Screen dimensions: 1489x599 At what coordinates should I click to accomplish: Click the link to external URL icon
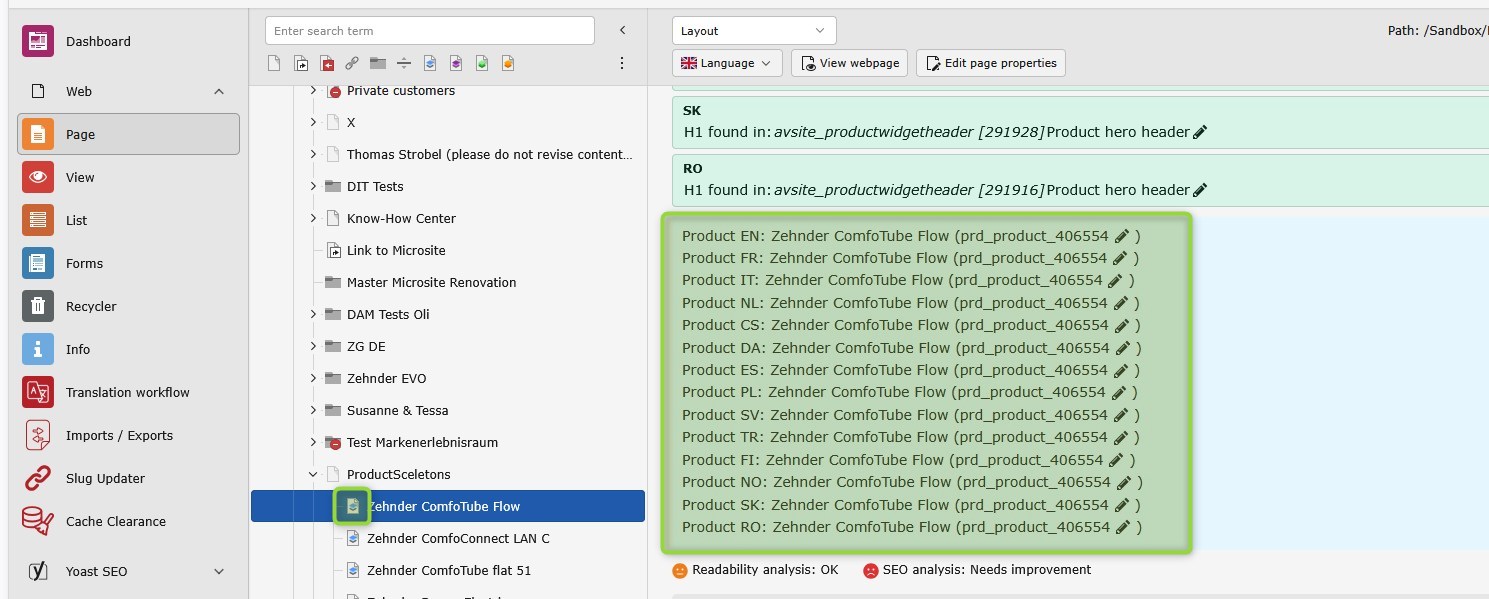(352, 63)
